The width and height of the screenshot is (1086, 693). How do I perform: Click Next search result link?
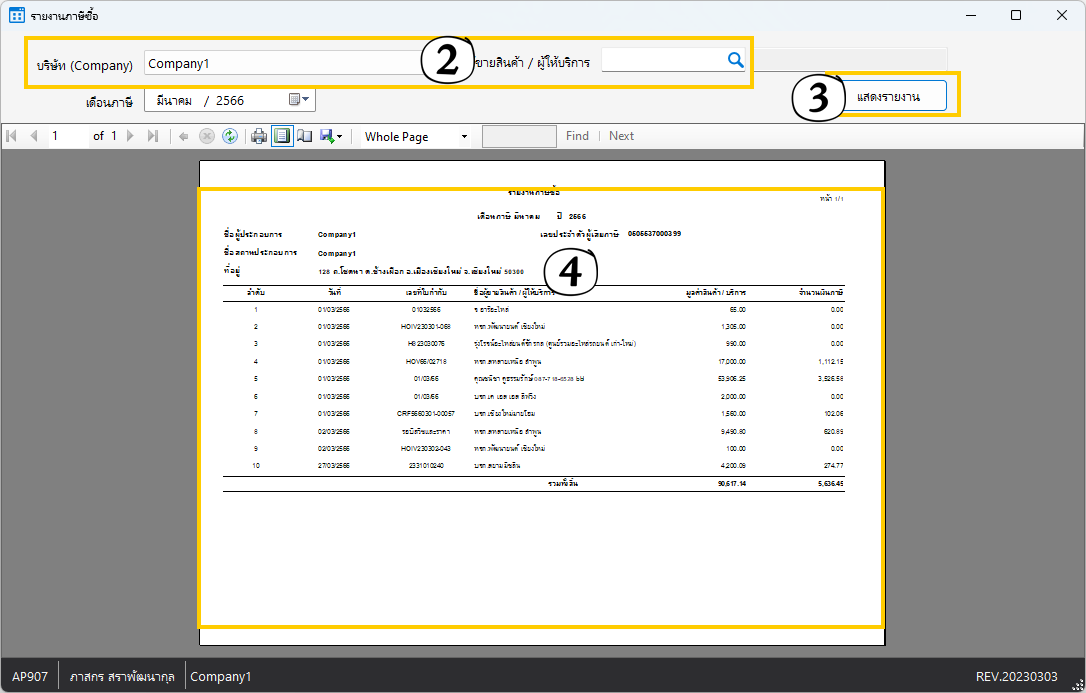coord(621,136)
